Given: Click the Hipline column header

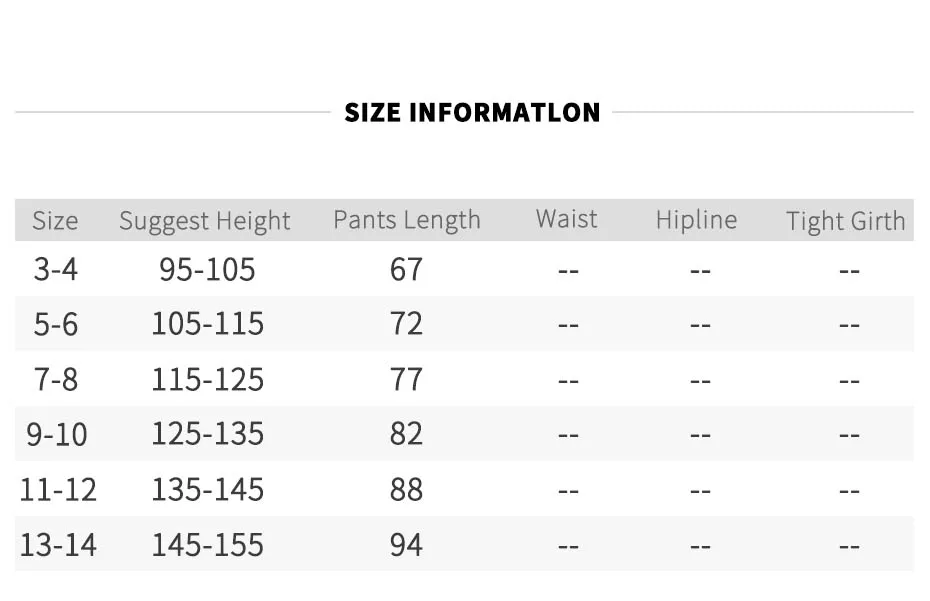Looking at the screenshot, I should (696, 220).
